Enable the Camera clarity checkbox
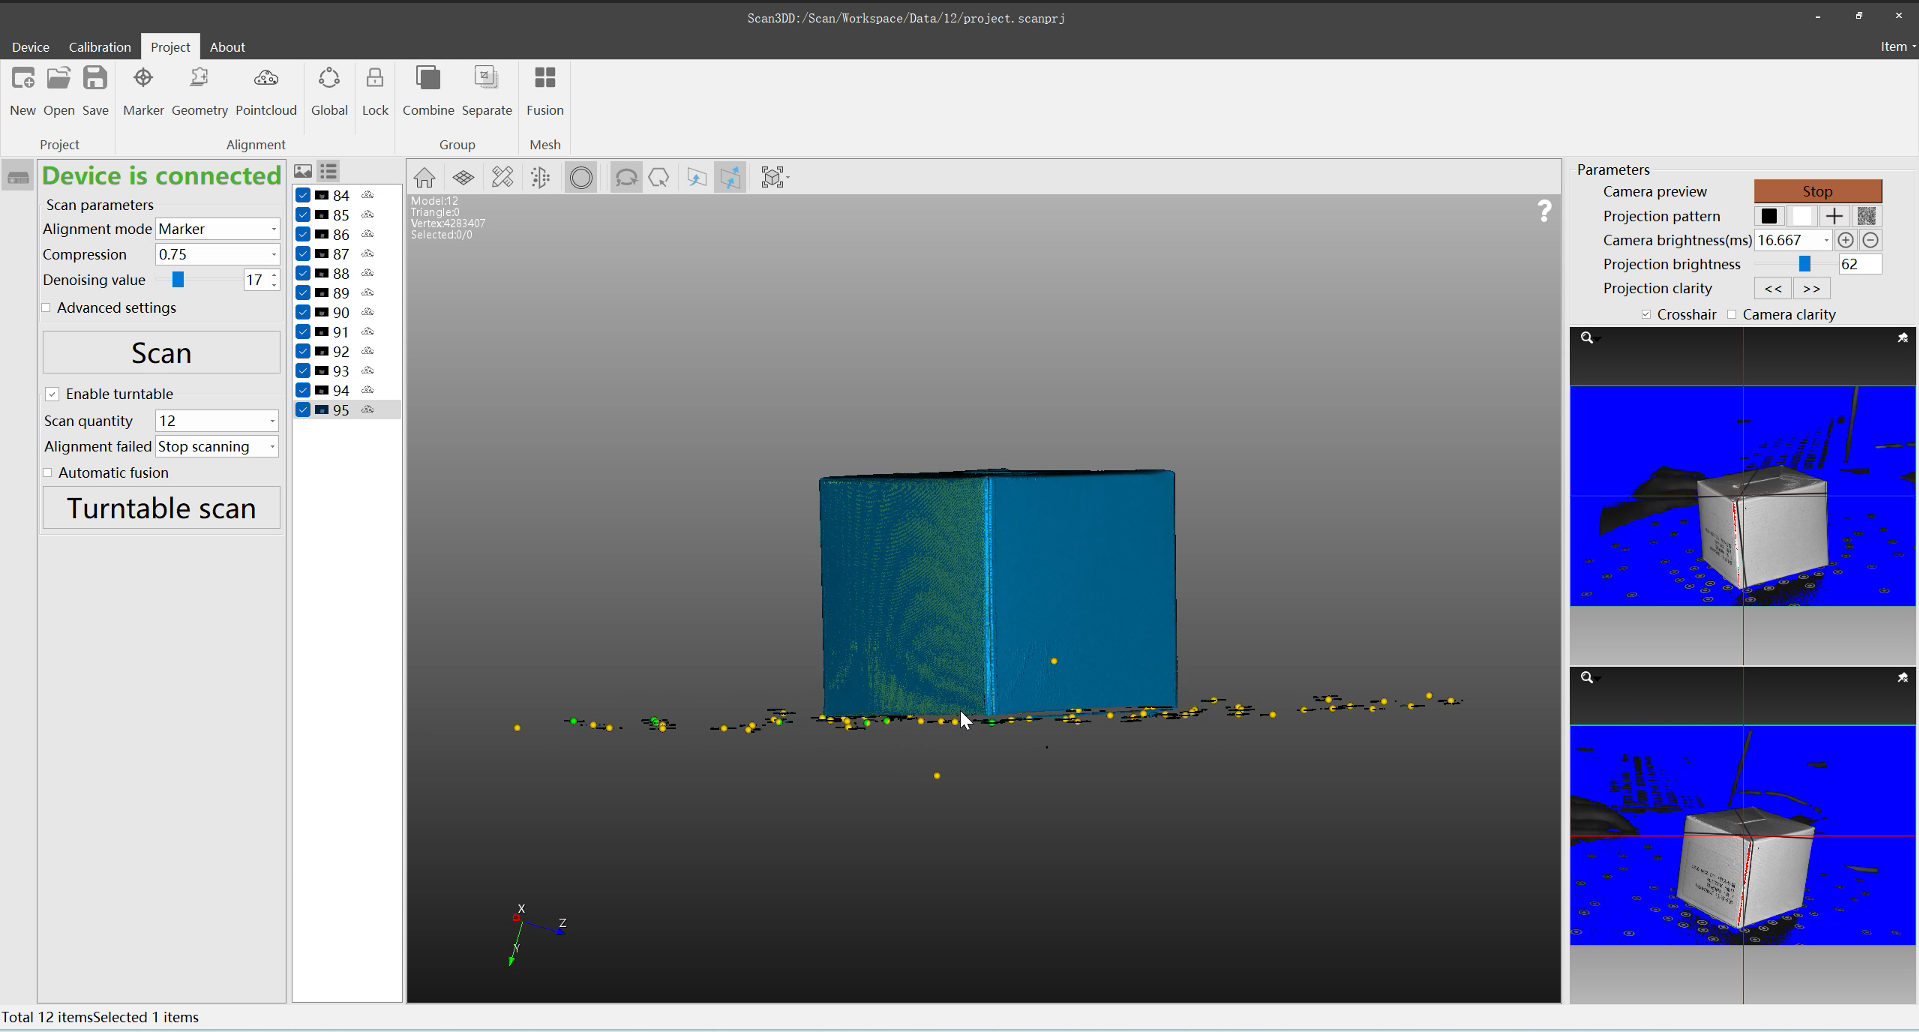Image resolution: width=1919 pixels, height=1032 pixels. tap(1732, 315)
